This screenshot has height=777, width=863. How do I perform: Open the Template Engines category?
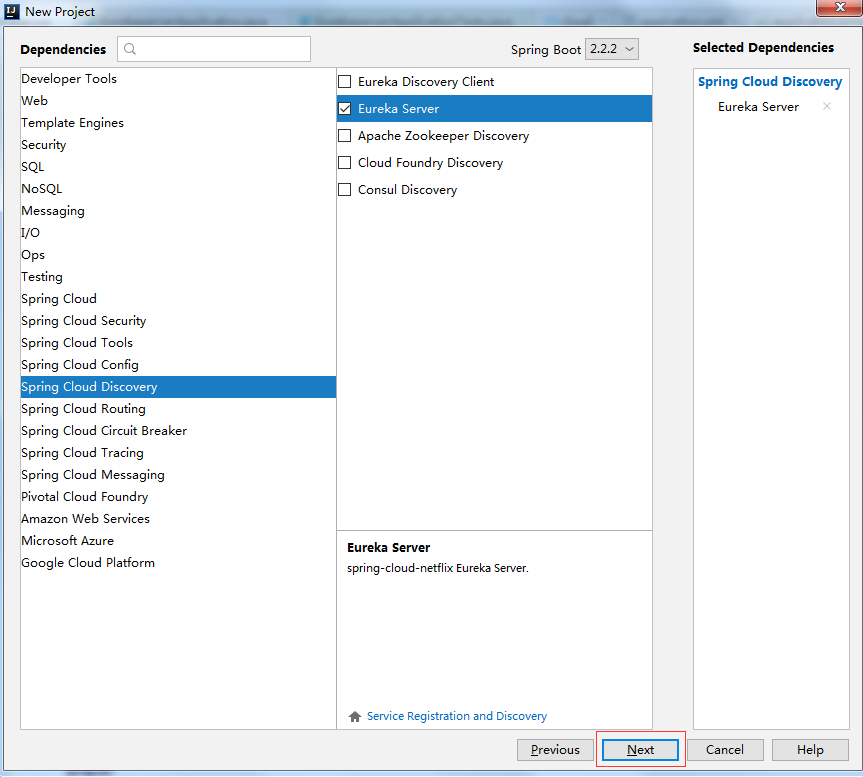tap(178, 123)
